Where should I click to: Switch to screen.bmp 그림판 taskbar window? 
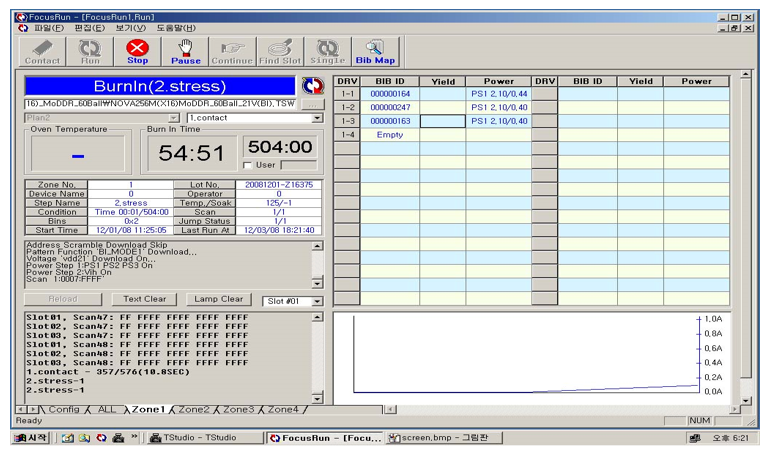pos(444,437)
